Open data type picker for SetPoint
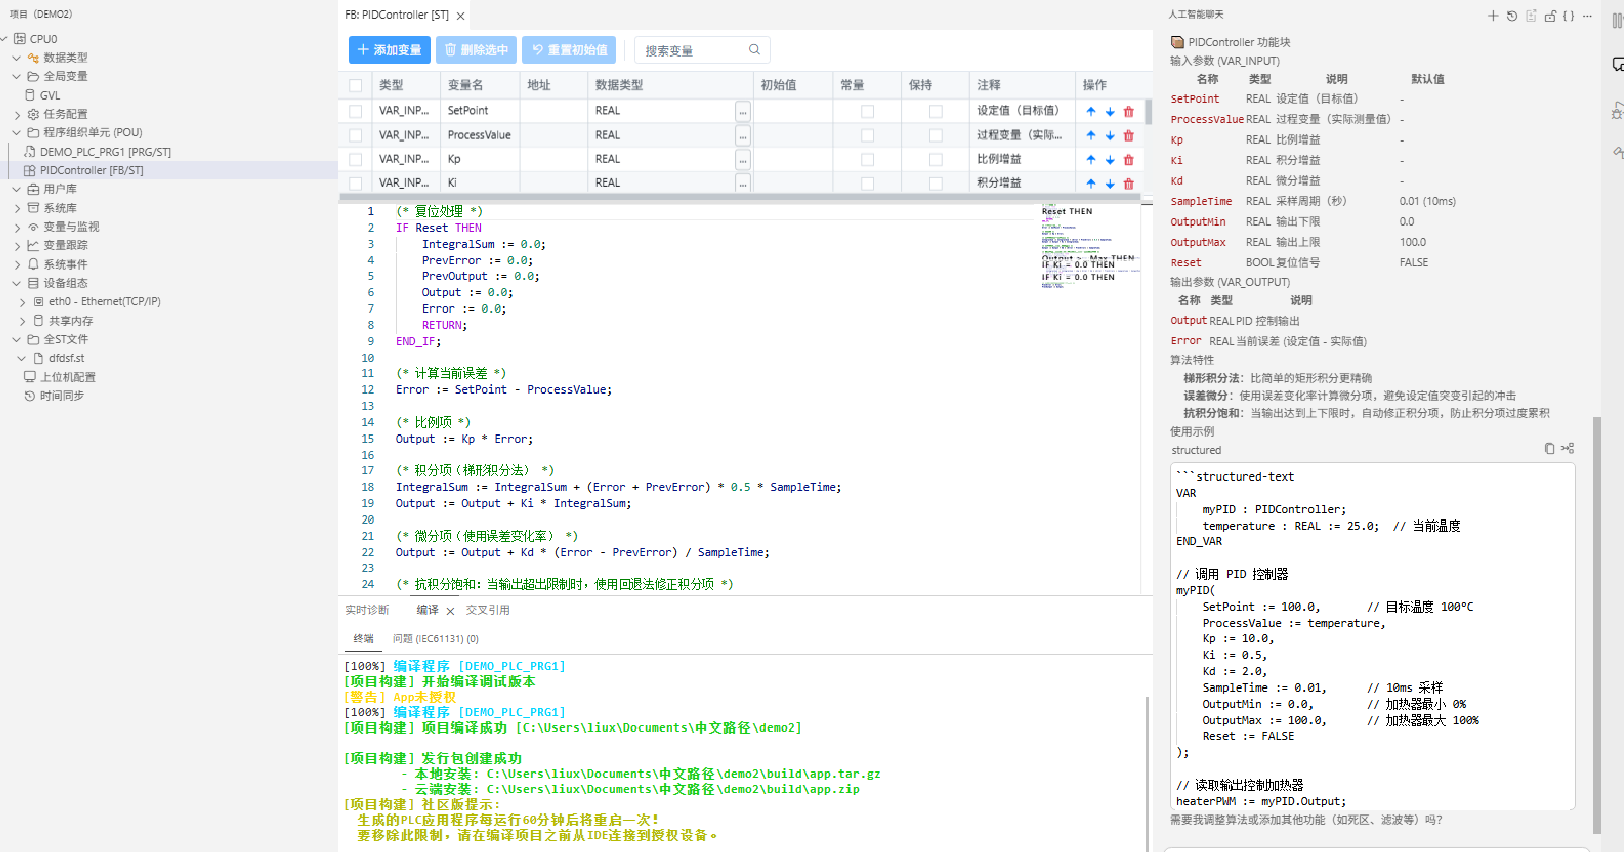 tap(743, 111)
